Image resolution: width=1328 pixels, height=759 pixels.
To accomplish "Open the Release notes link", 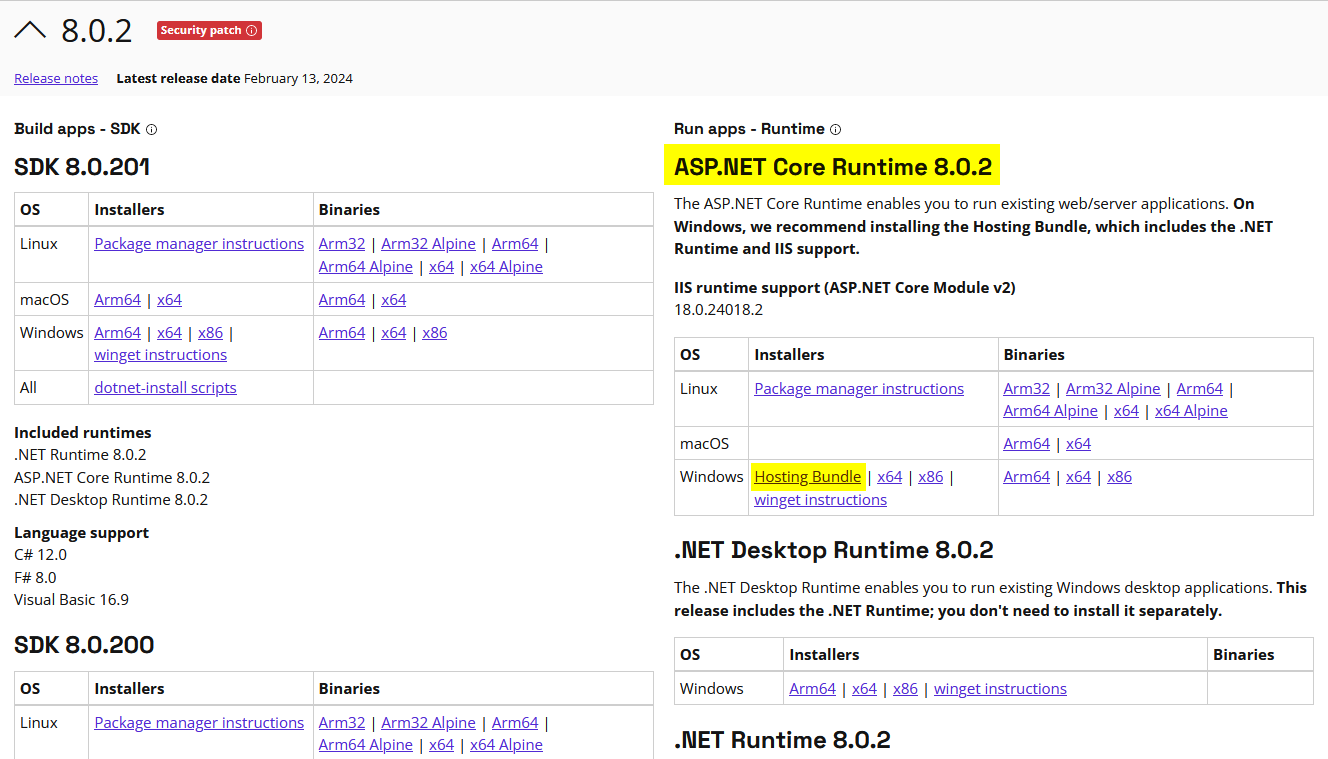I will (x=56, y=78).
